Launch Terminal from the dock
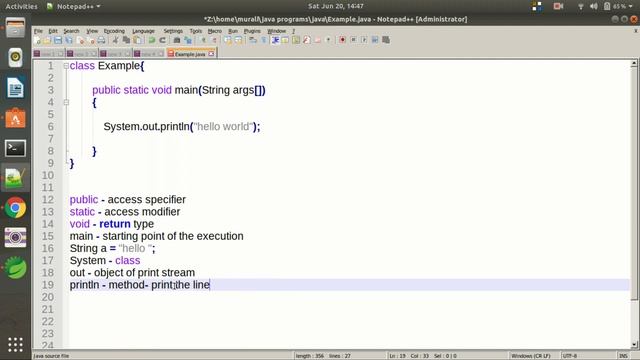The image size is (640, 360). click(16, 148)
